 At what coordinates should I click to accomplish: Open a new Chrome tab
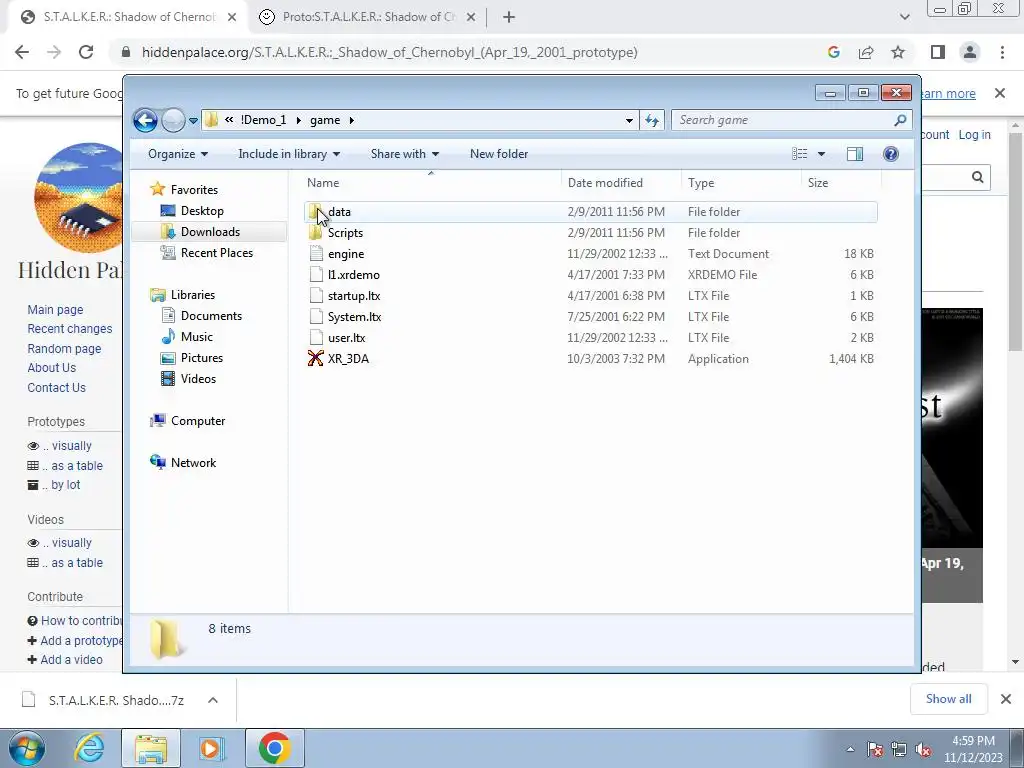(x=509, y=17)
